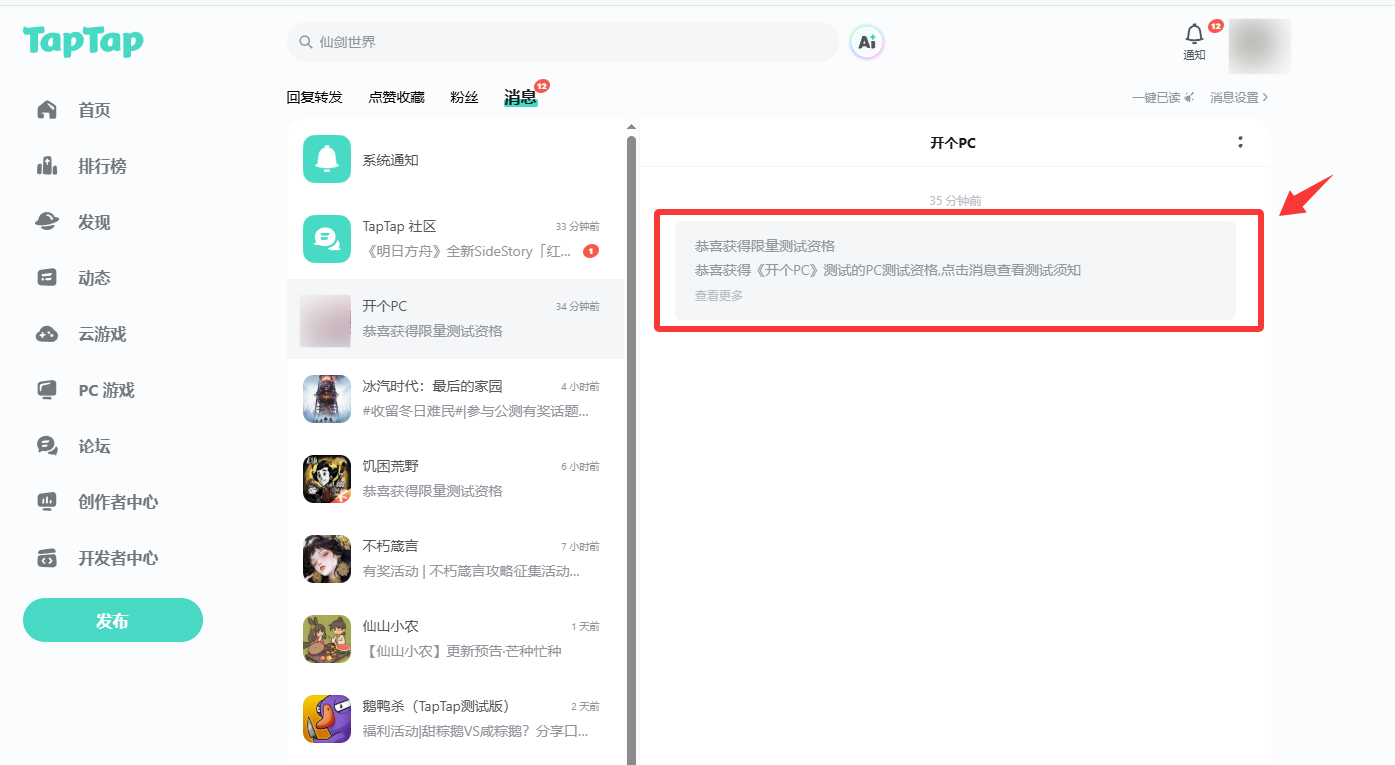Viewport: 1395px width, 765px height.
Task: Select the 论坛 menu label
Action: 95,446
